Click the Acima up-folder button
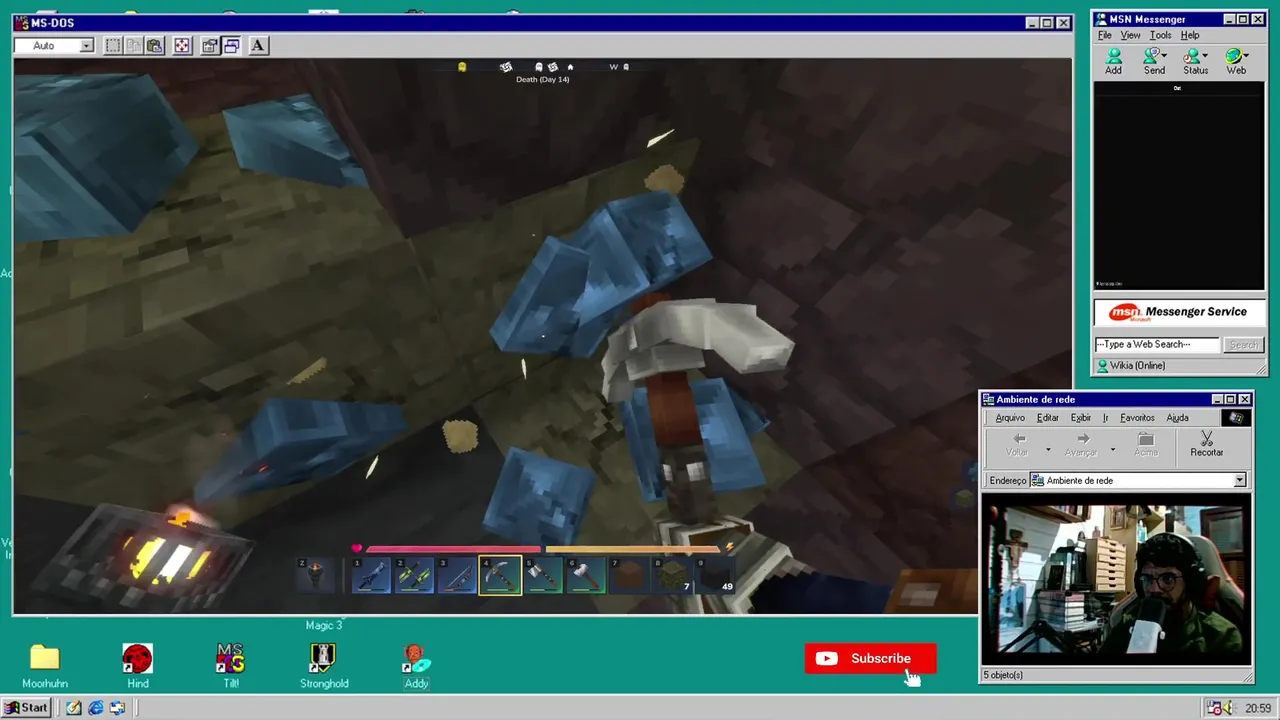 click(1146, 445)
